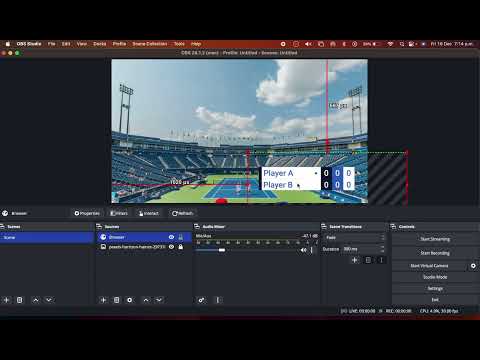Open Spotlight search icon in menu bar

pos(402,44)
